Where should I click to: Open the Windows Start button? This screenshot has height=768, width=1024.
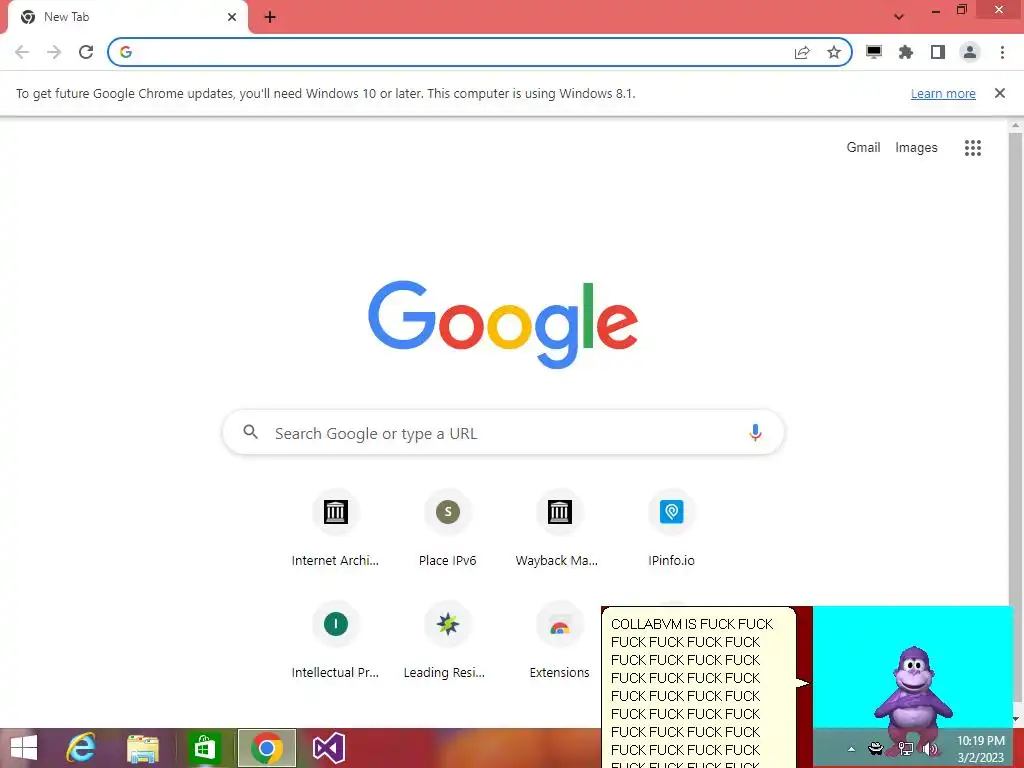point(24,748)
